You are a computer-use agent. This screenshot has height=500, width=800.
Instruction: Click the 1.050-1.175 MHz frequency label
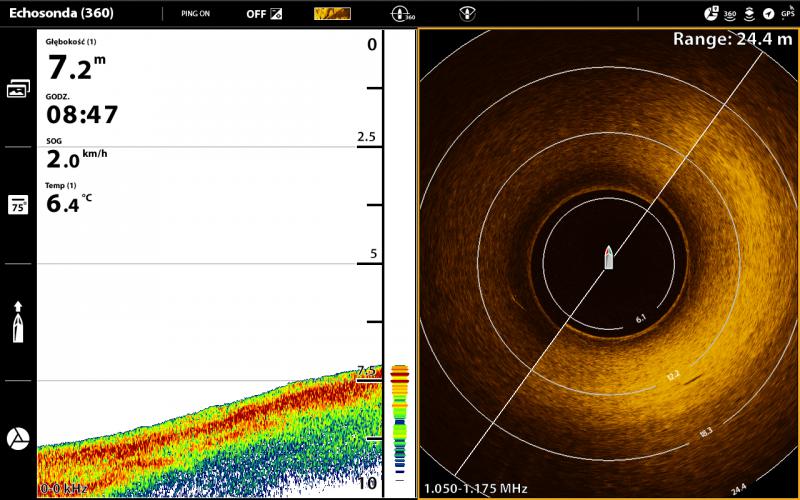coord(475,488)
